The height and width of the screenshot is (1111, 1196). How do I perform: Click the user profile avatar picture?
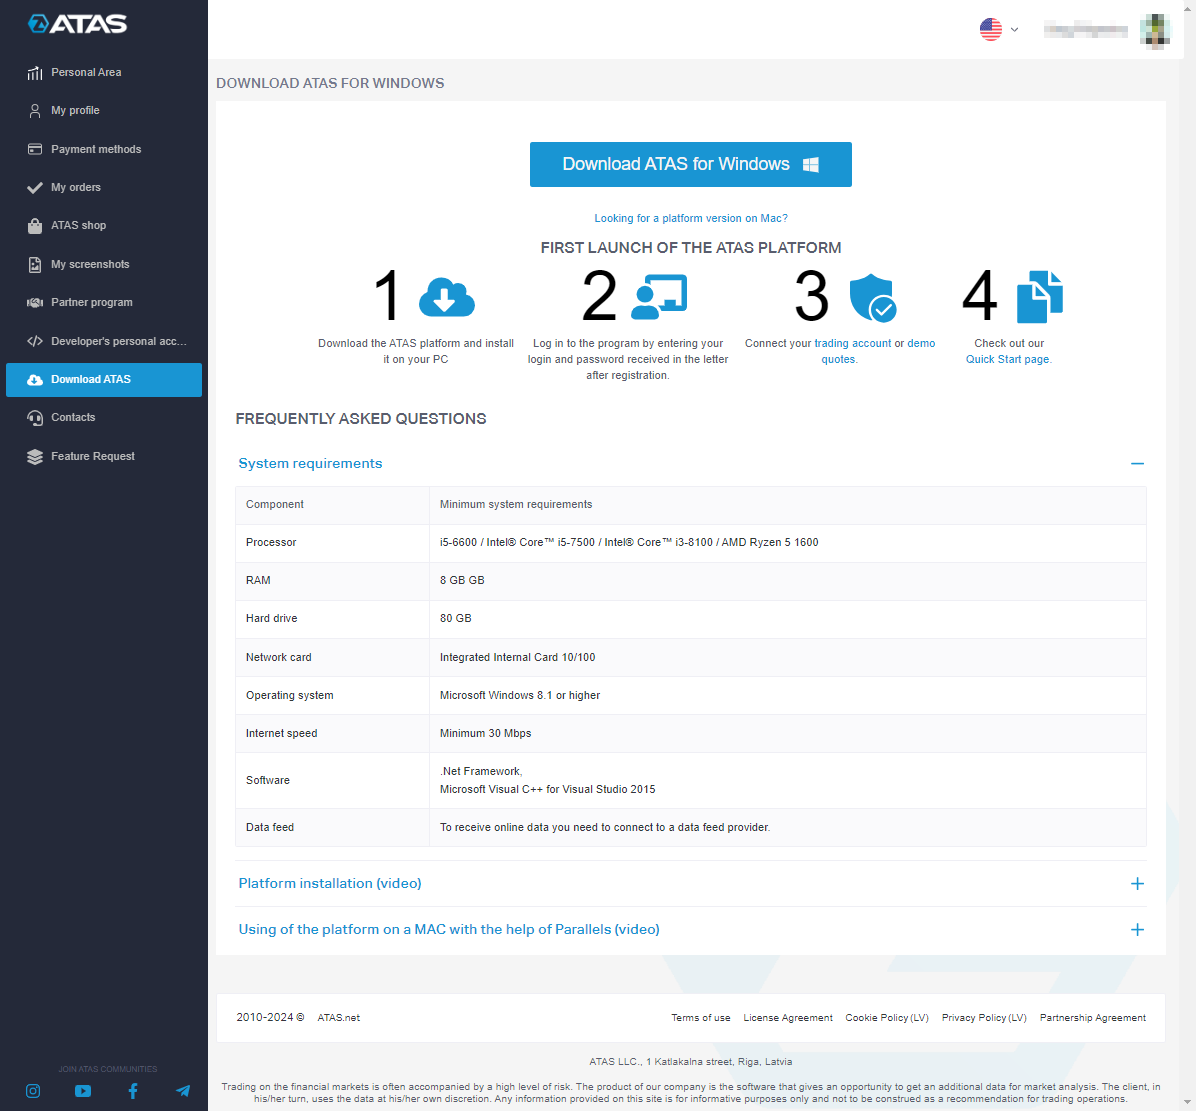coord(1155,30)
